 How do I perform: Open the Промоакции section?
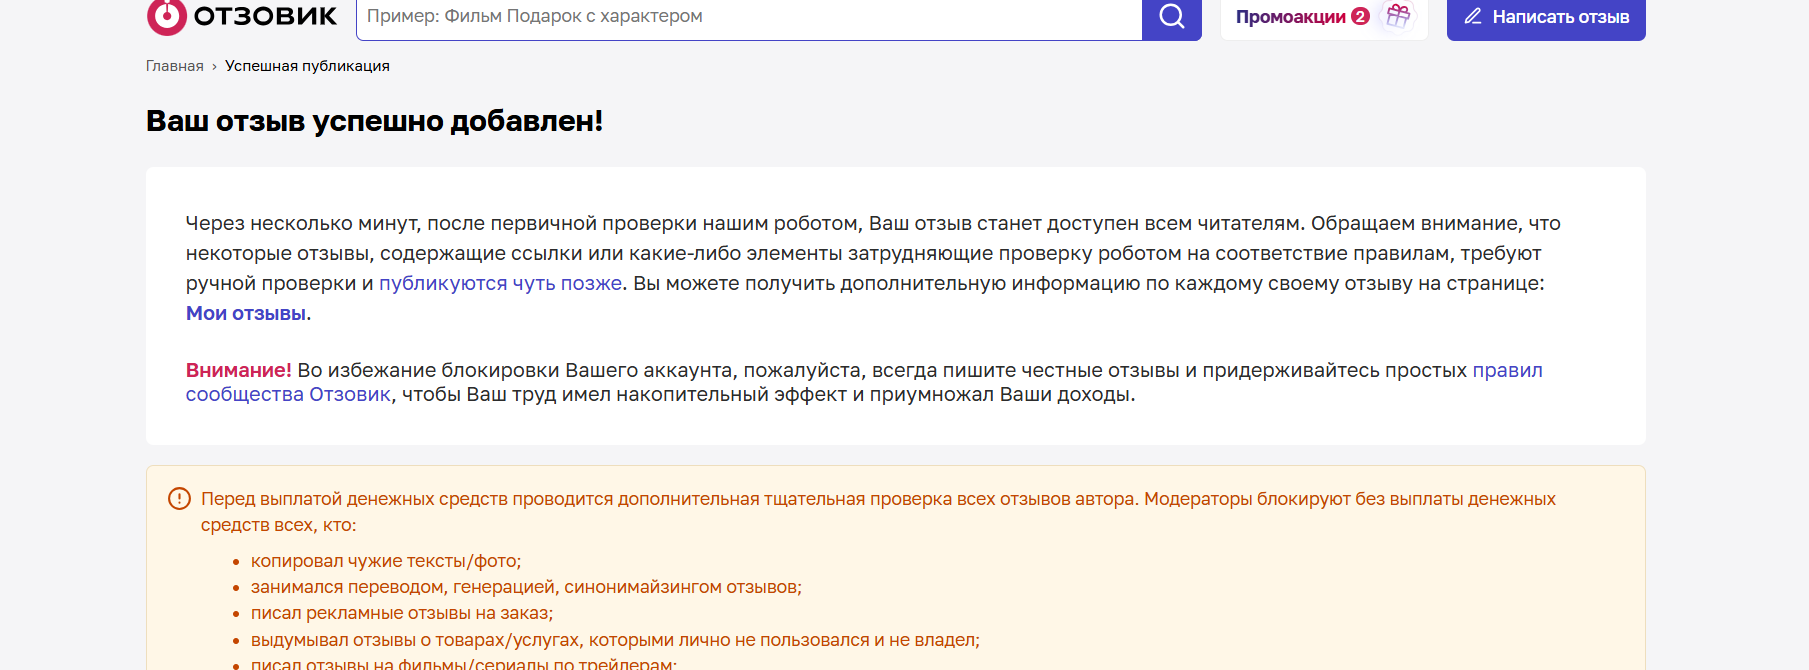click(x=1291, y=17)
